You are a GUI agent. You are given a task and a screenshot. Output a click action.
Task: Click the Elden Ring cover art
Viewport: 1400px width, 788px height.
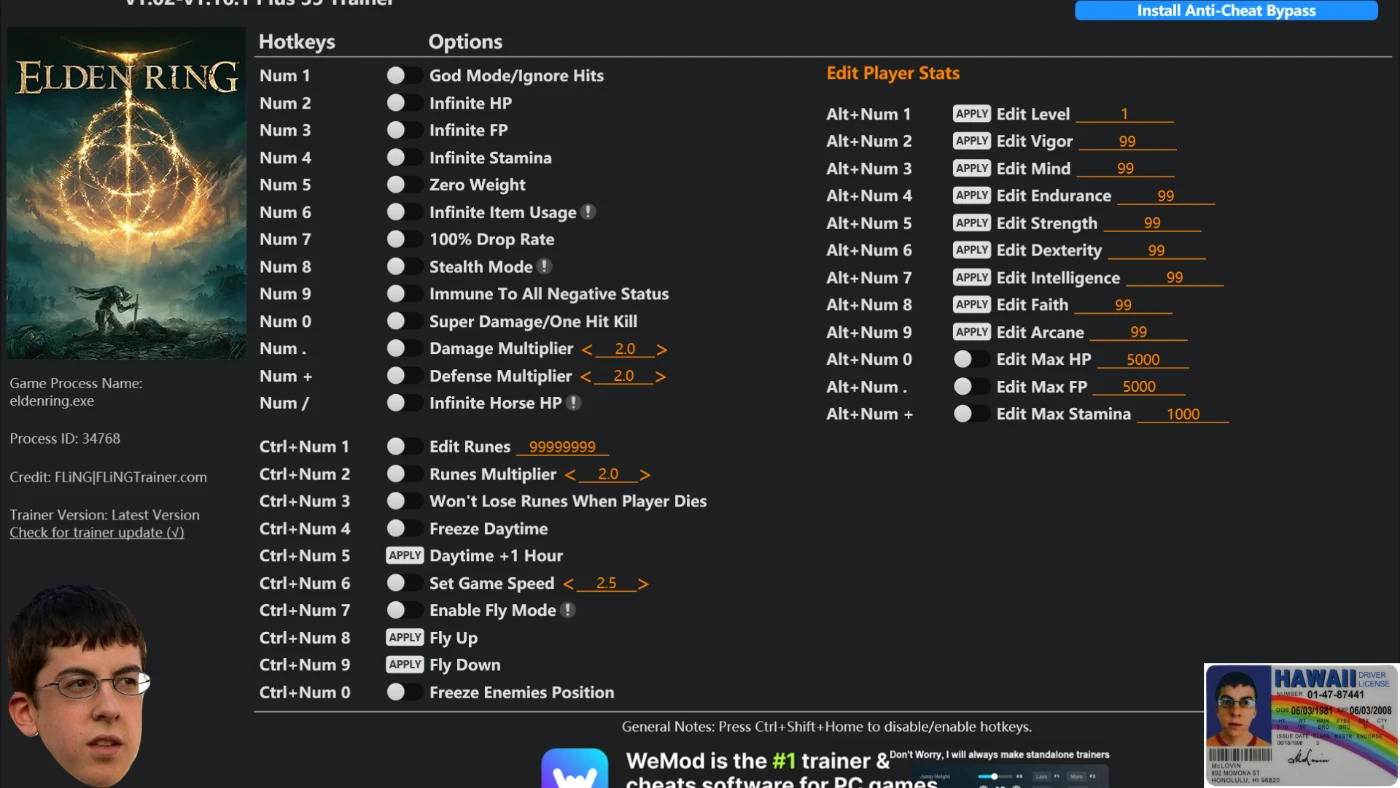pos(126,193)
